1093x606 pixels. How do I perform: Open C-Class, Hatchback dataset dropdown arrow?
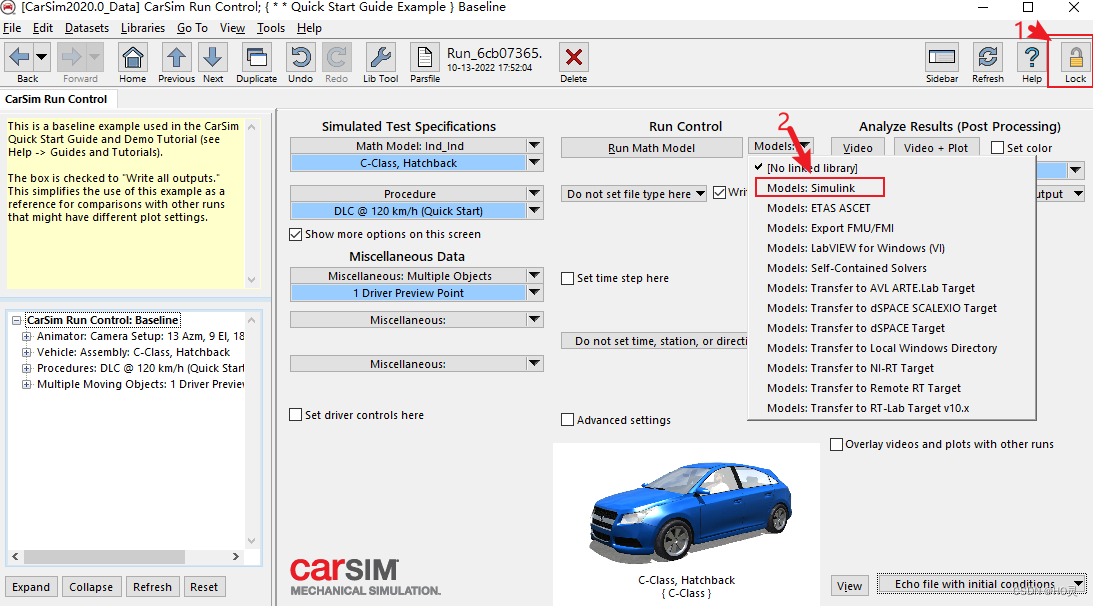[535, 162]
